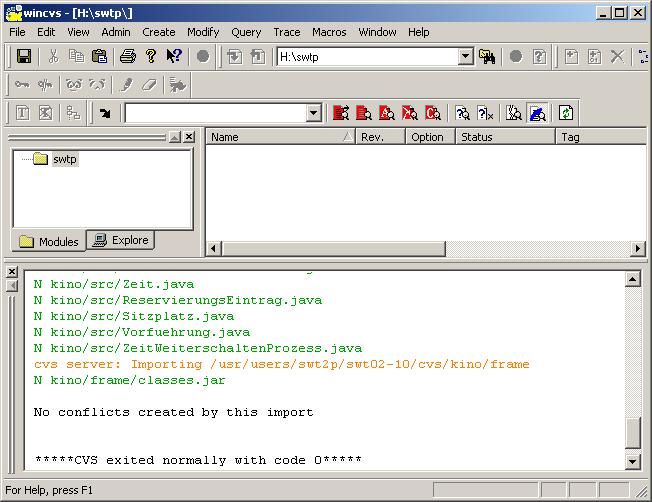Click the red C magnifier icon
Screen dimensions: 652x502
point(432,113)
